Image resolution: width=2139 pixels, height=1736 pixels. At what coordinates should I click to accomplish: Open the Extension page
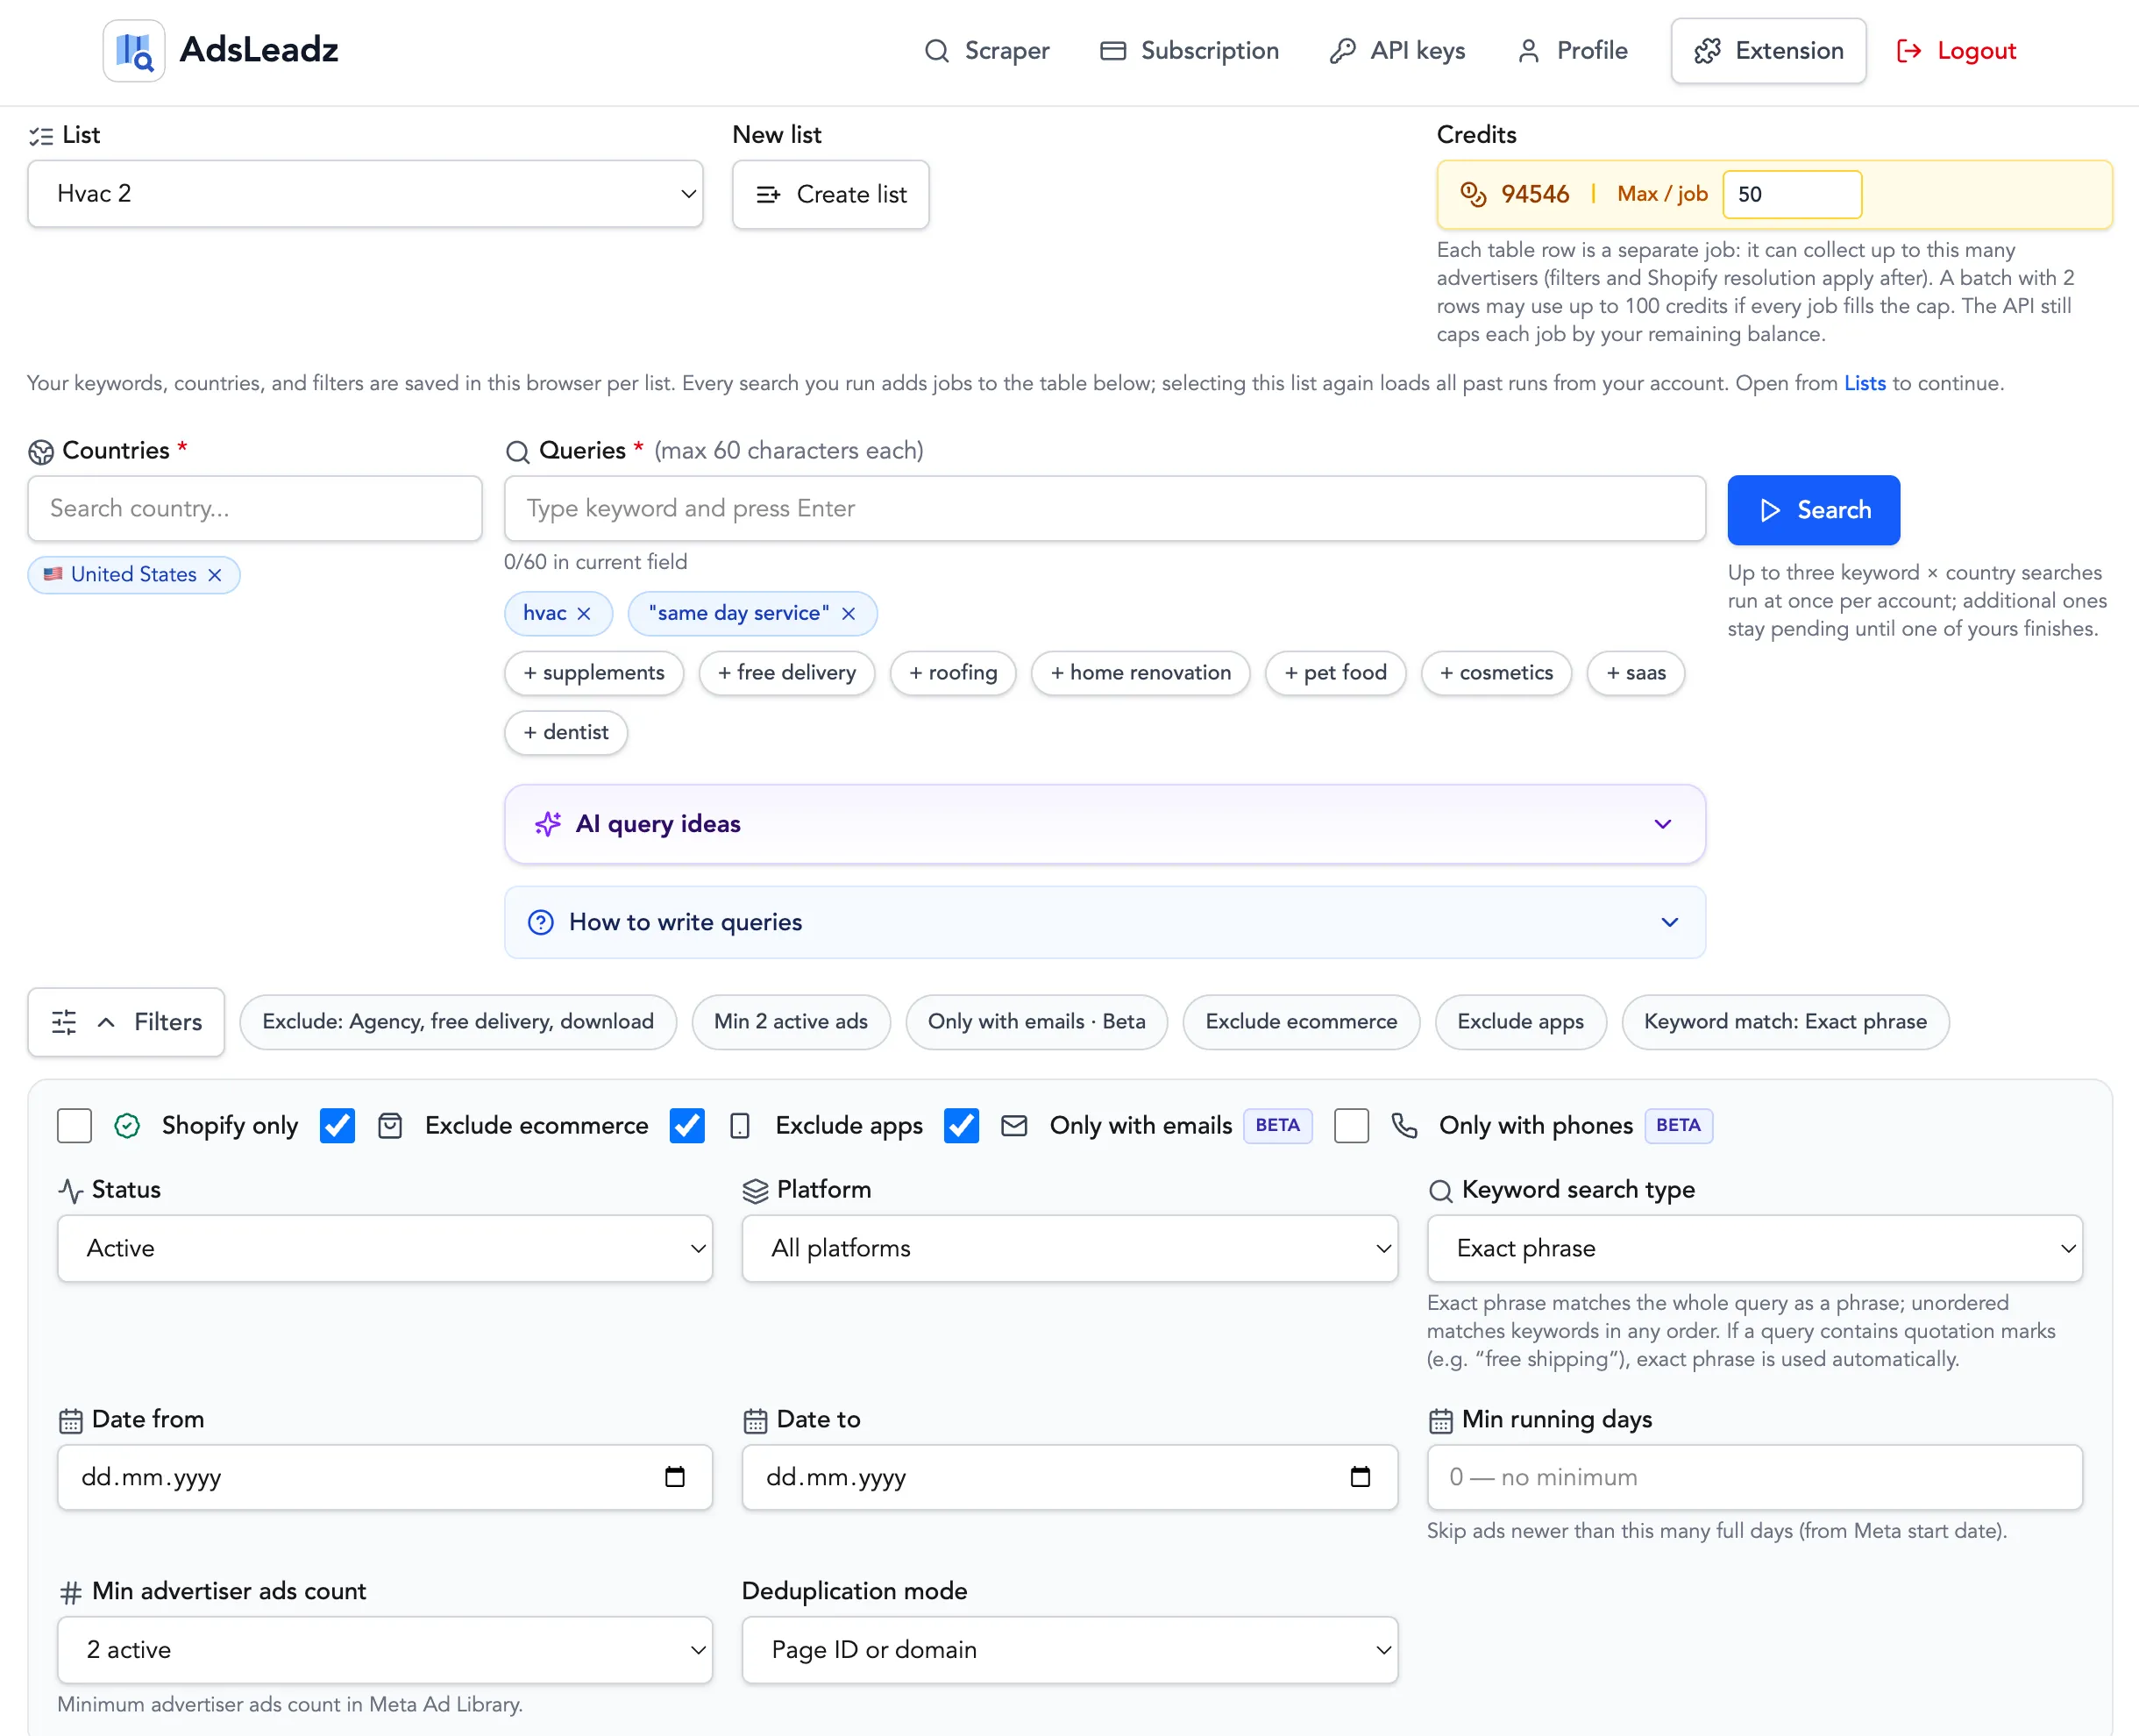pyautogui.click(x=1767, y=50)
